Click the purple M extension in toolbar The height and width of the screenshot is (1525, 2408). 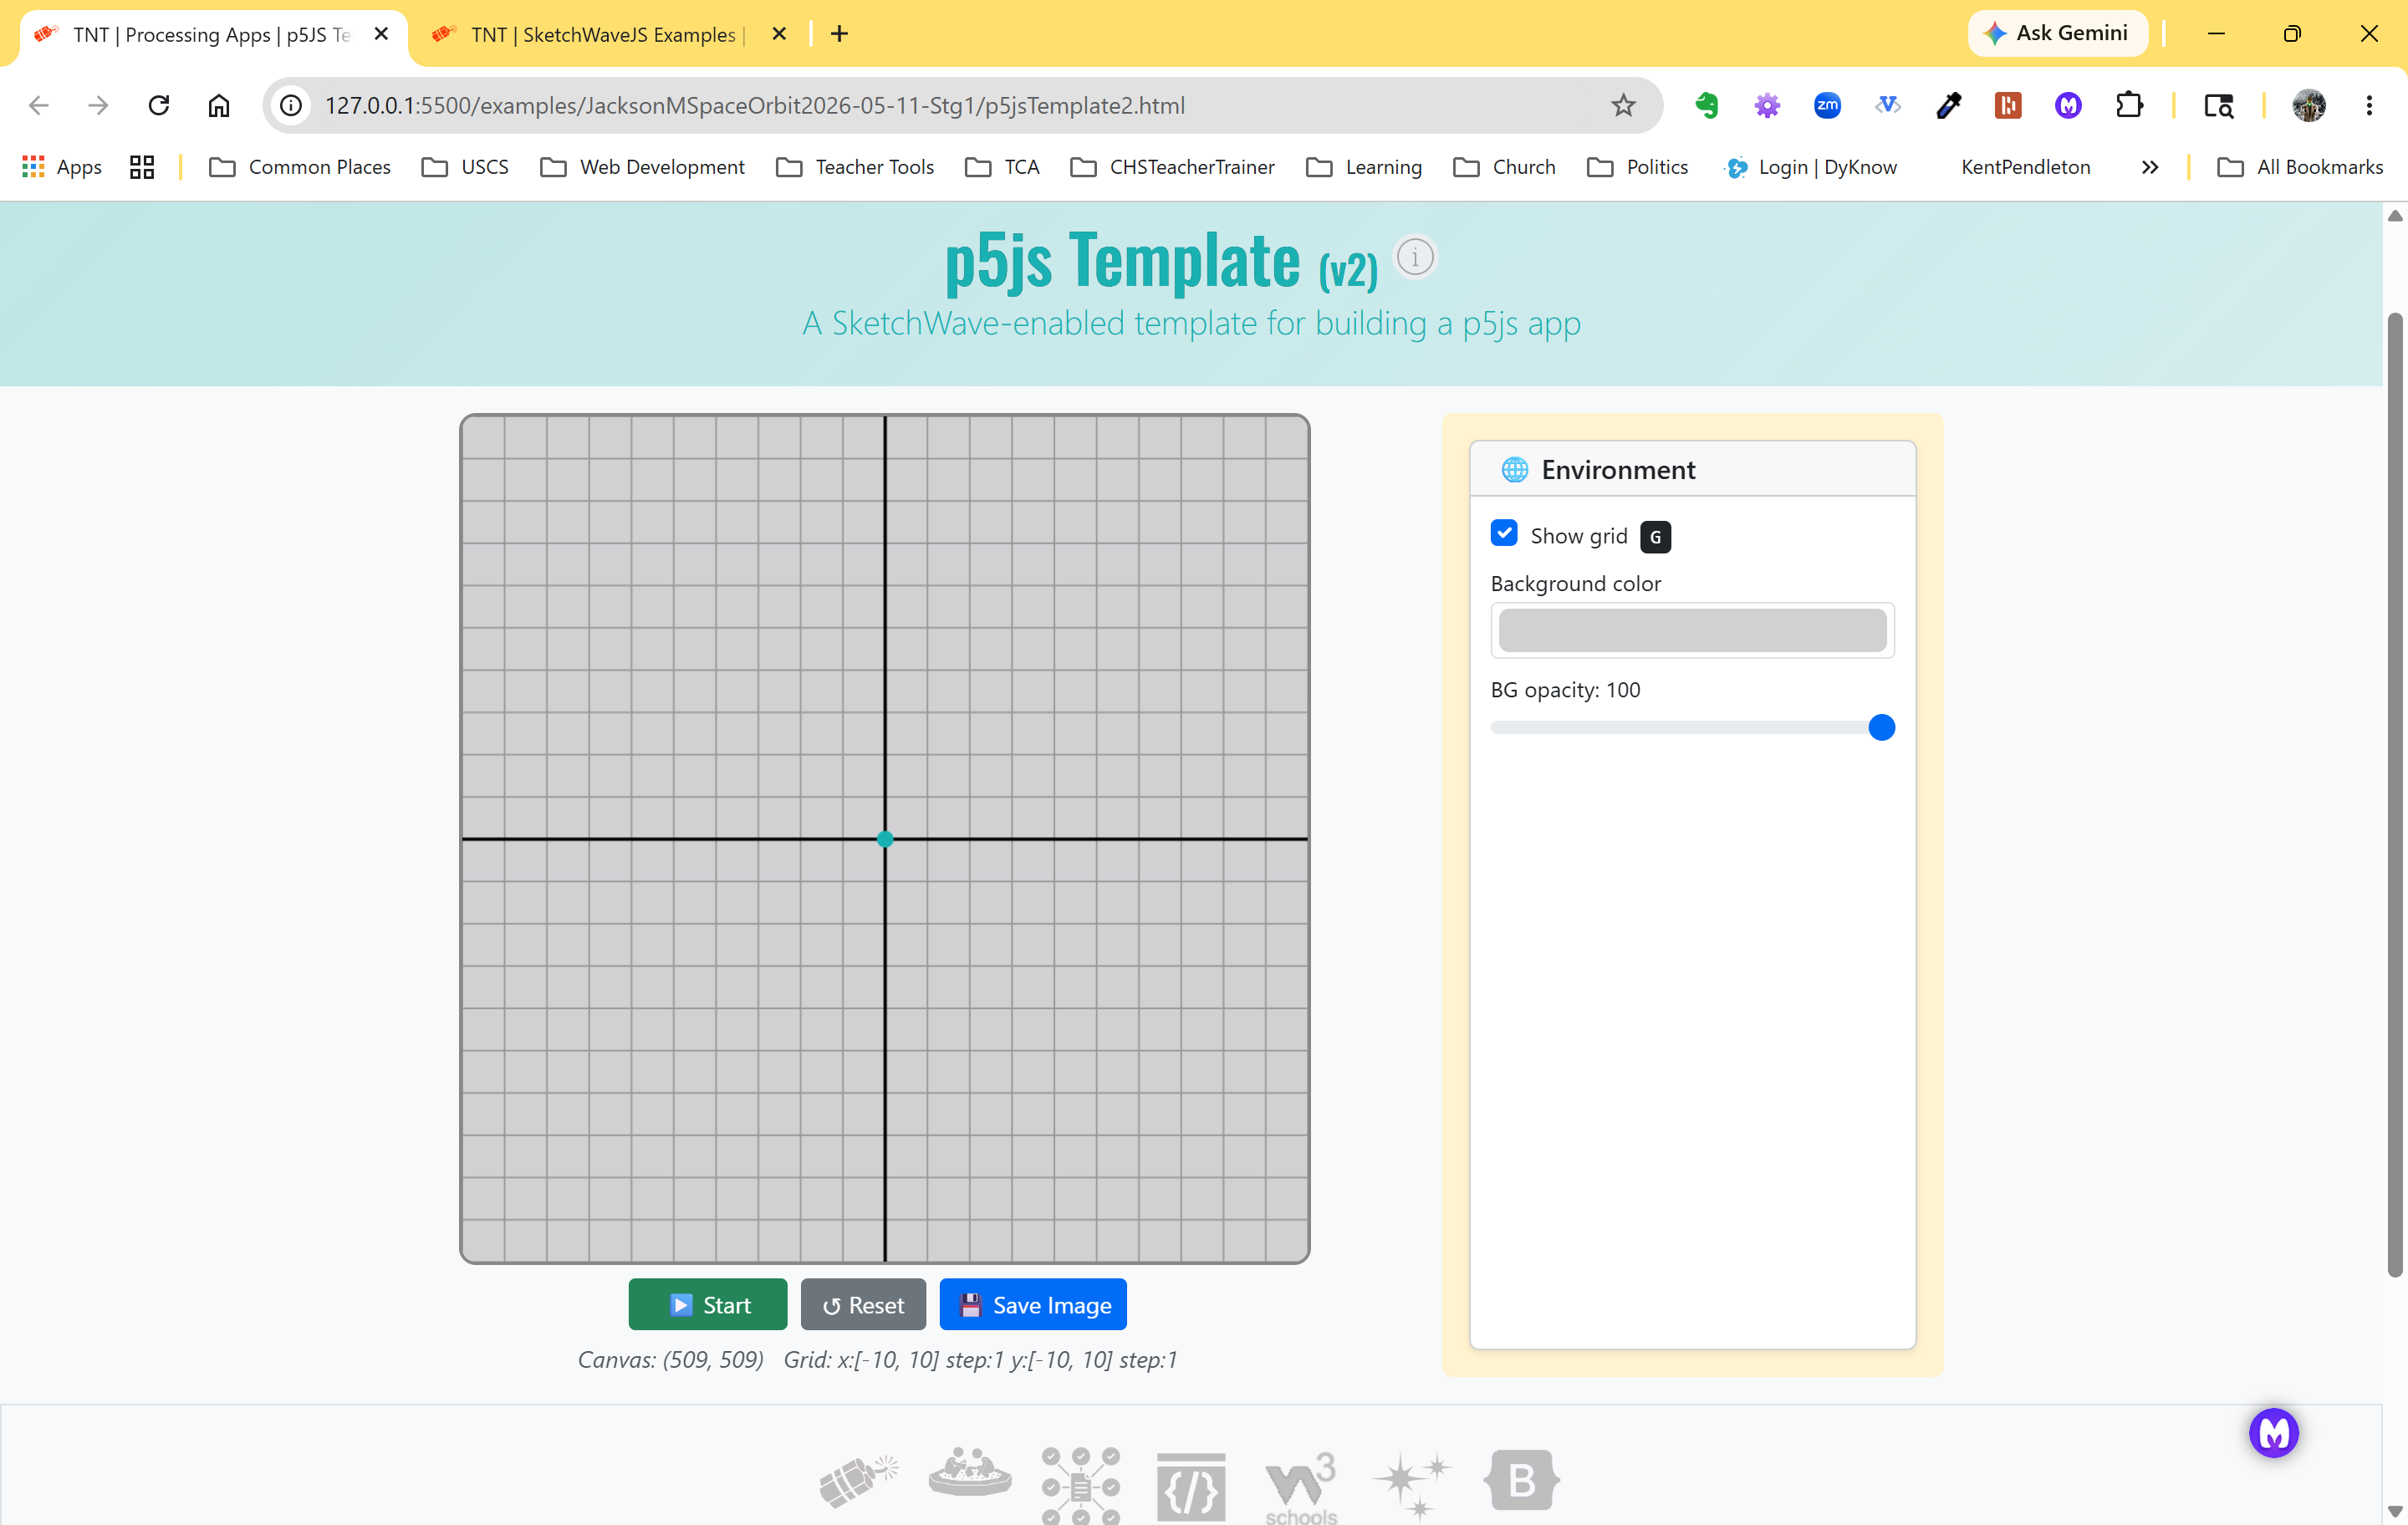click(2068, 105)
